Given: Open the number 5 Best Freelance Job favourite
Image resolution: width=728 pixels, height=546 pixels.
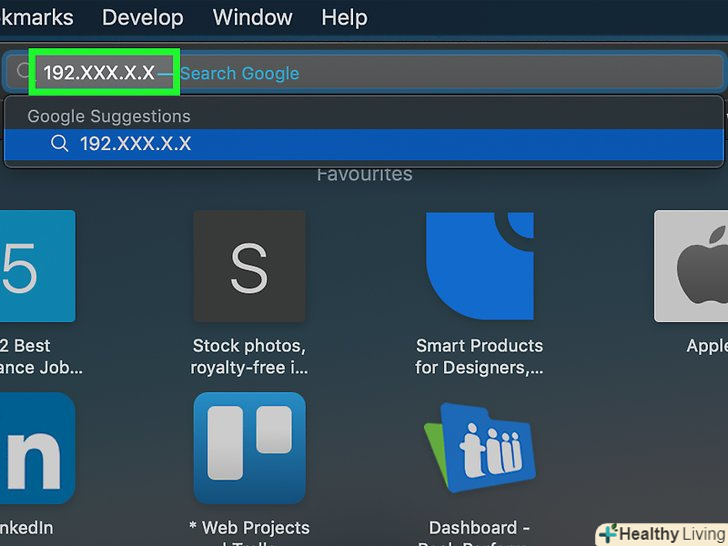Looking at the screenshot, I should coord(37,266).
